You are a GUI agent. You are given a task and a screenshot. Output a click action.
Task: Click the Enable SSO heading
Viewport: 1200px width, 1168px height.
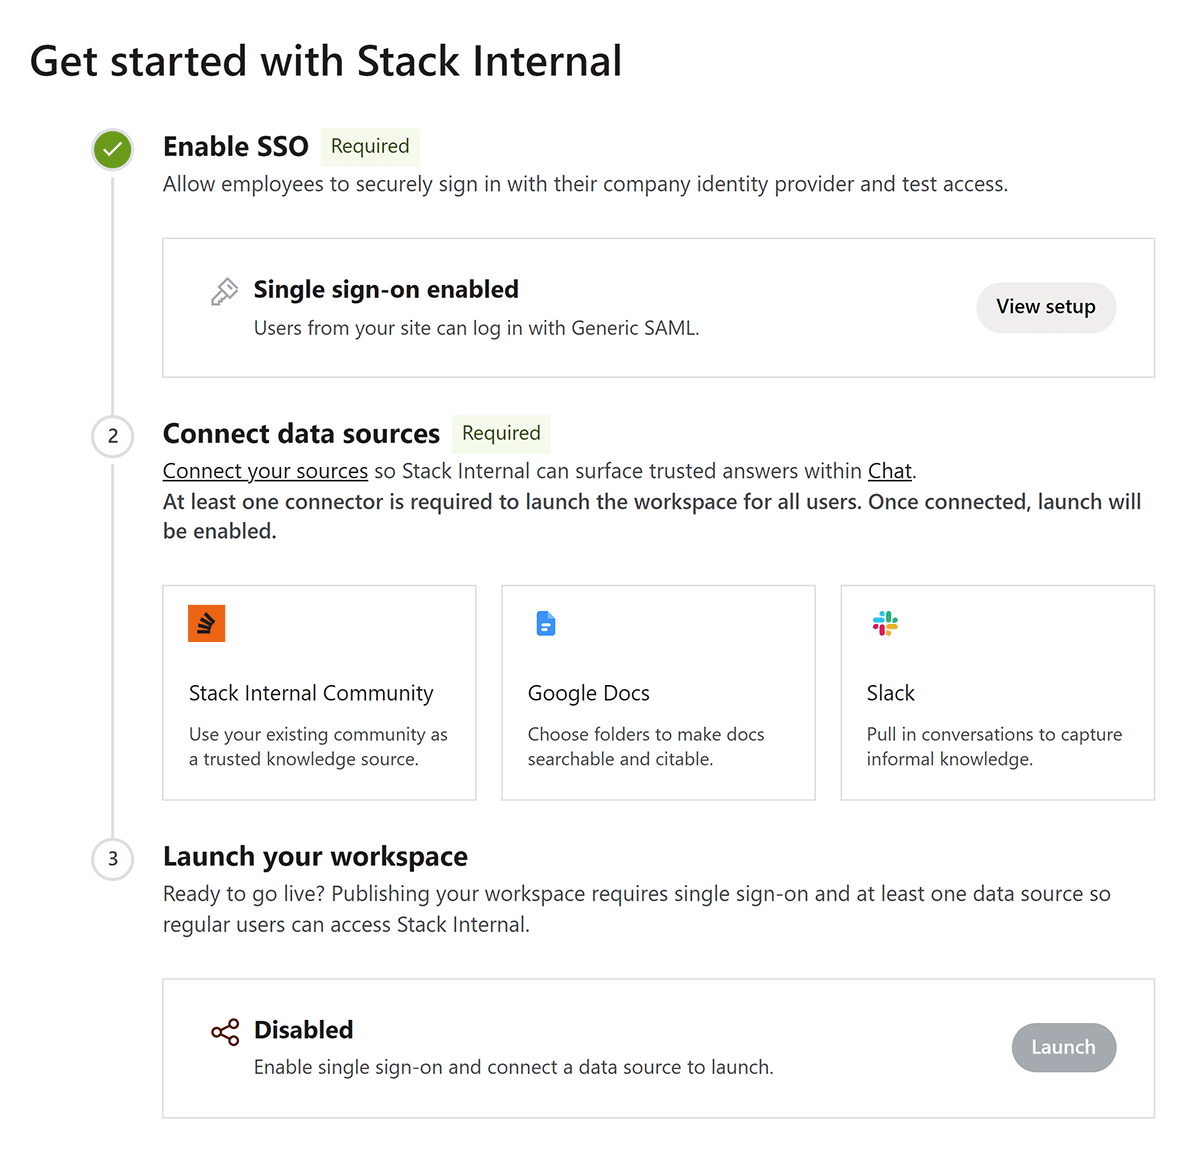(236, 147)
